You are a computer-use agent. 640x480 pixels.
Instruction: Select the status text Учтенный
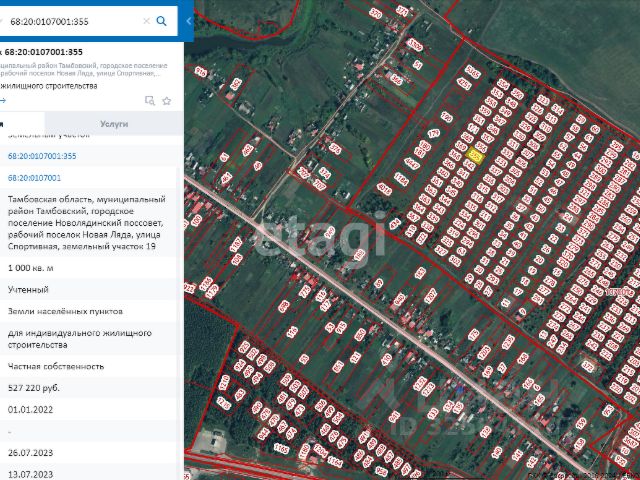tap(28, 290)
